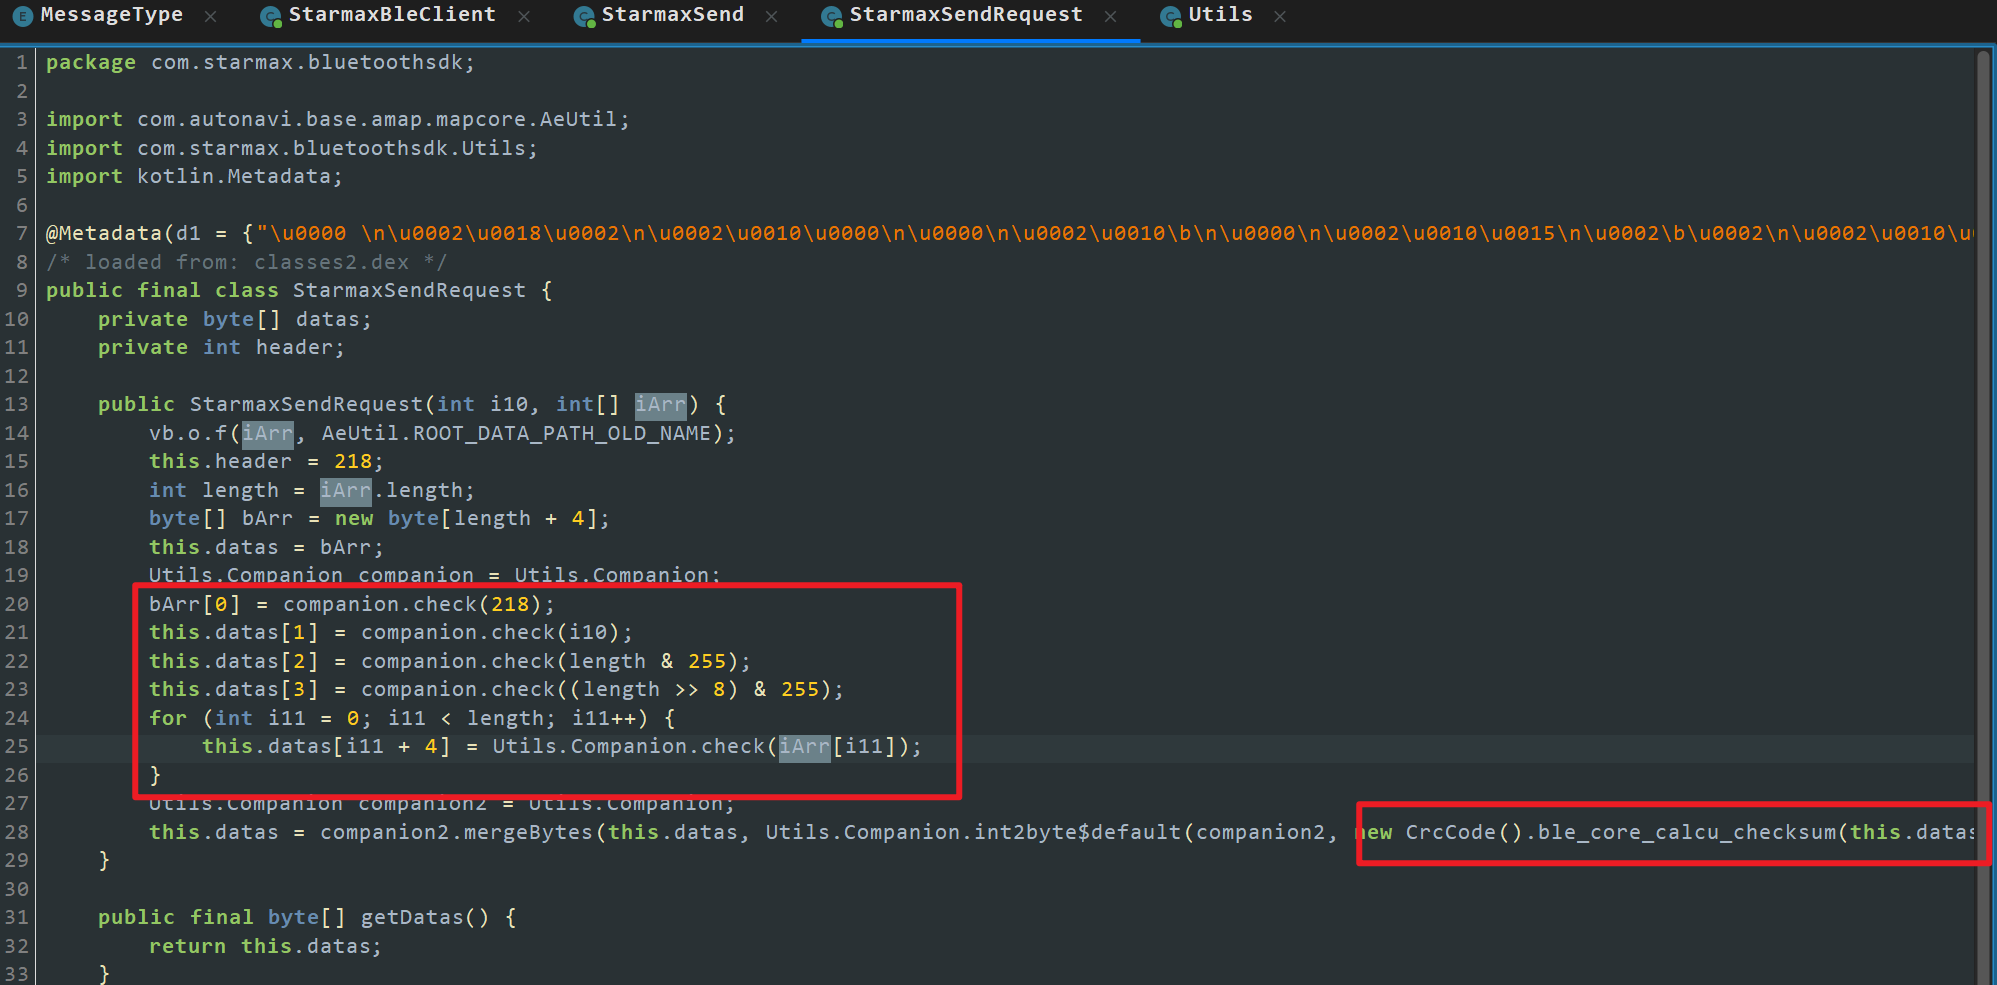Click the @Metadata annotation line

tap(1010, 233)
